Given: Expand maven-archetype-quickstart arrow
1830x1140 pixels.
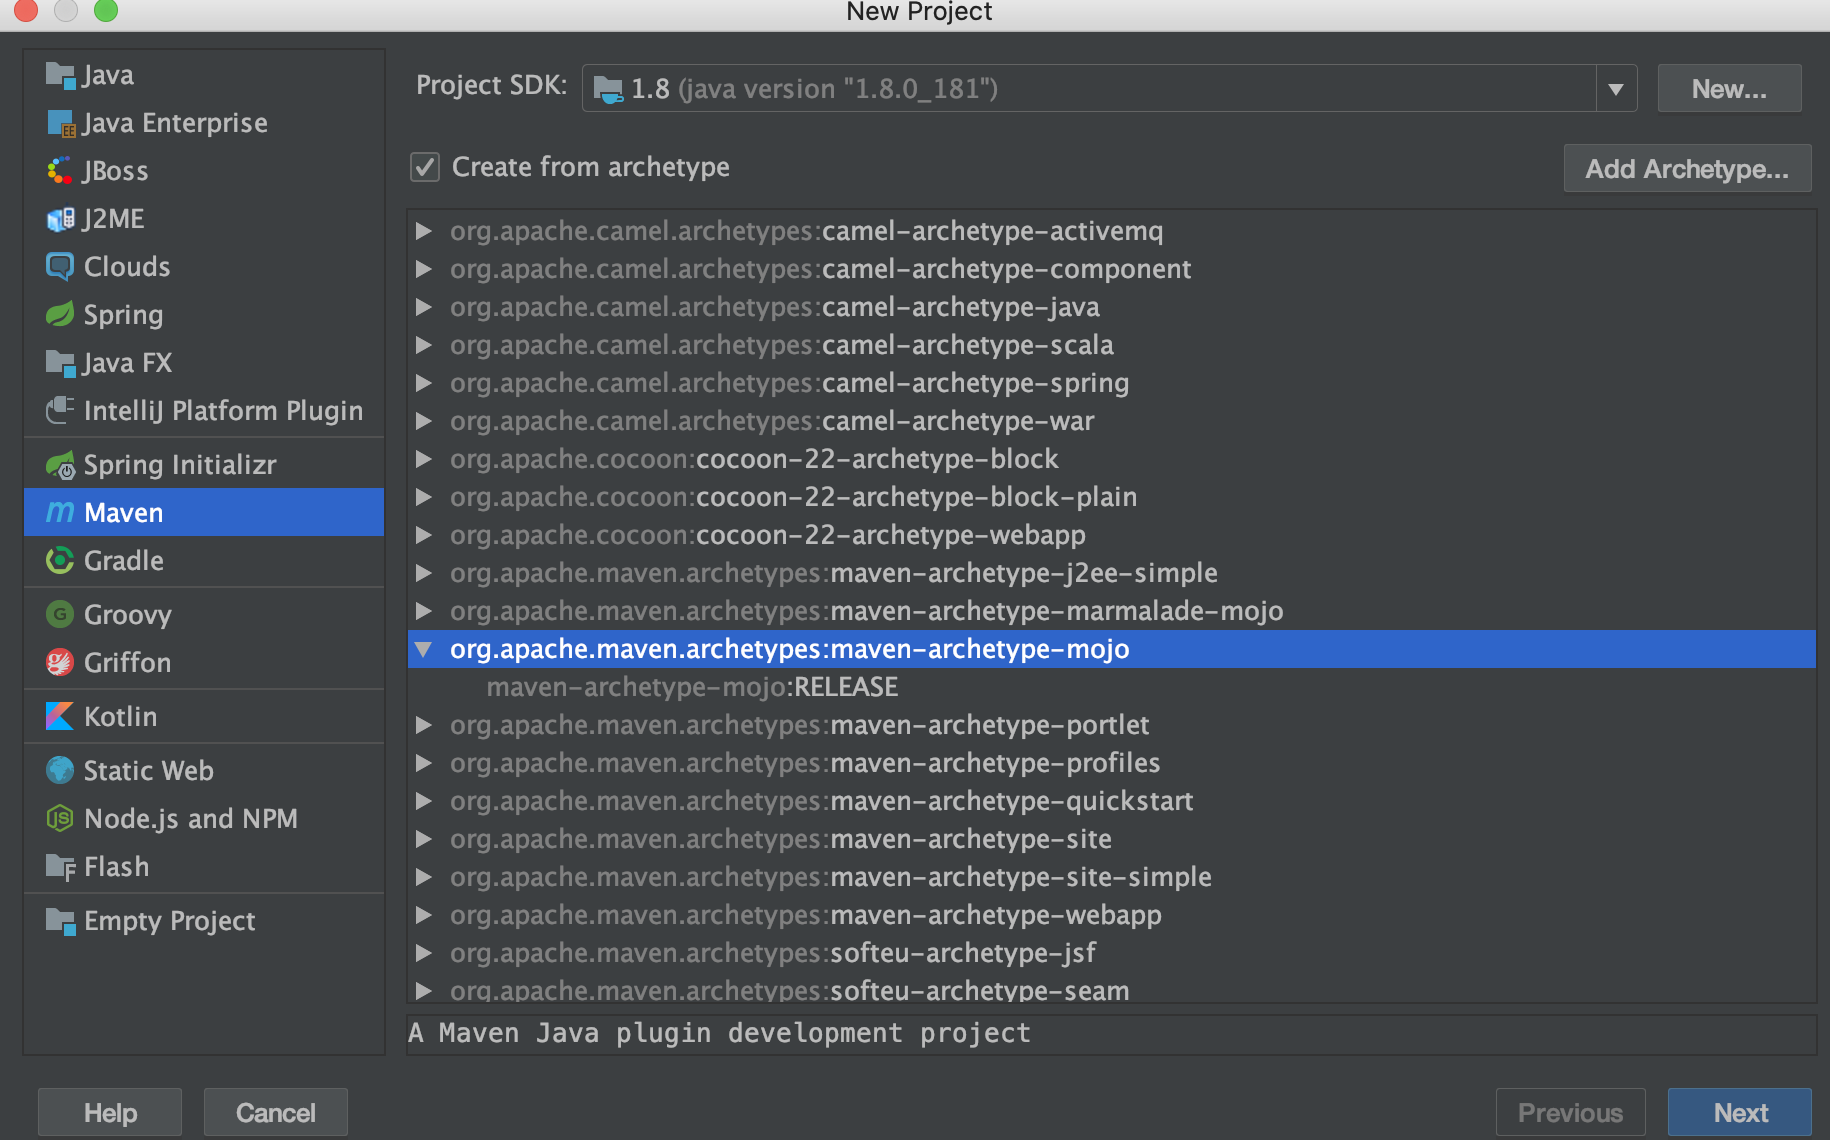Looking at the screenshot, I should pos(424,801).
